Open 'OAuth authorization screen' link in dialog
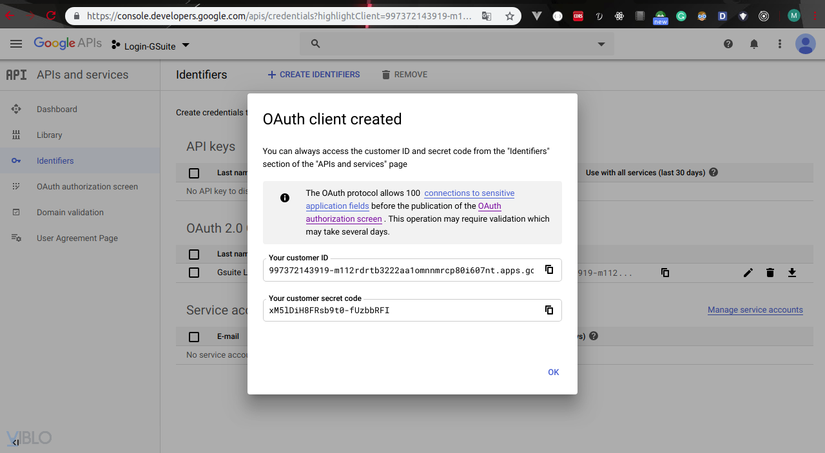Viewport: 825px width, 453px height. (x=403, y=212)
